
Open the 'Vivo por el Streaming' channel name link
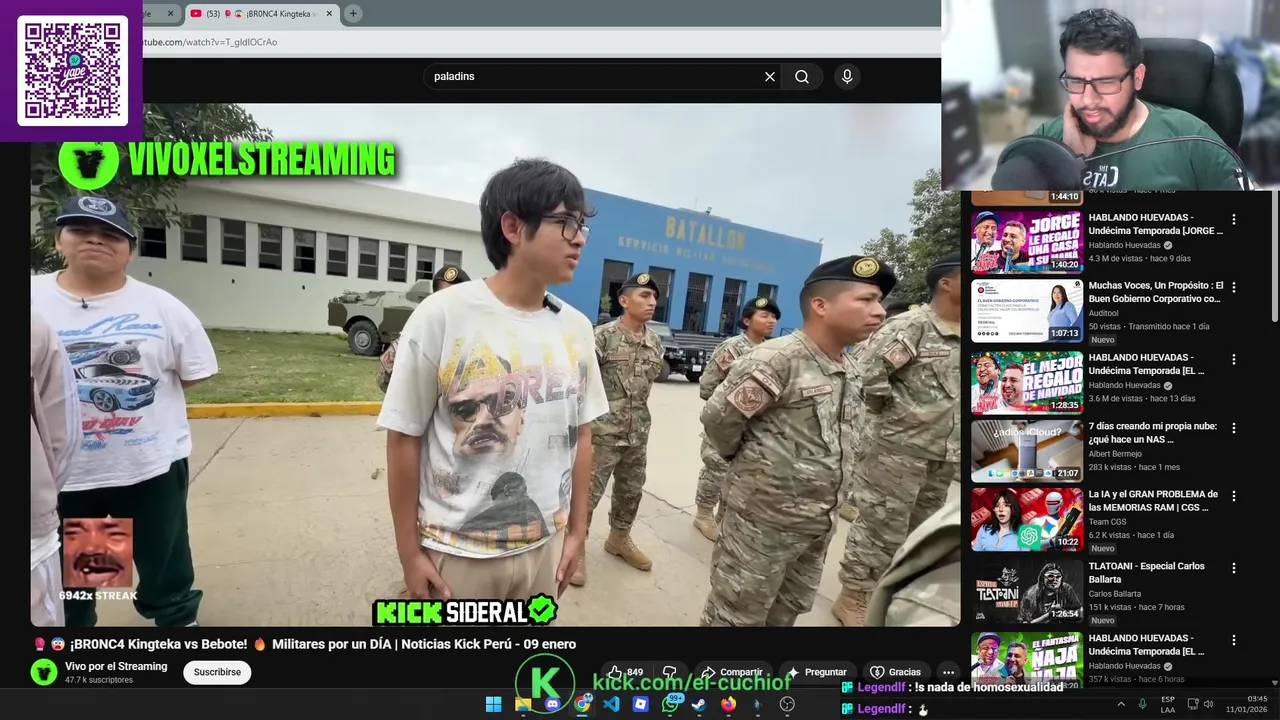116,666
